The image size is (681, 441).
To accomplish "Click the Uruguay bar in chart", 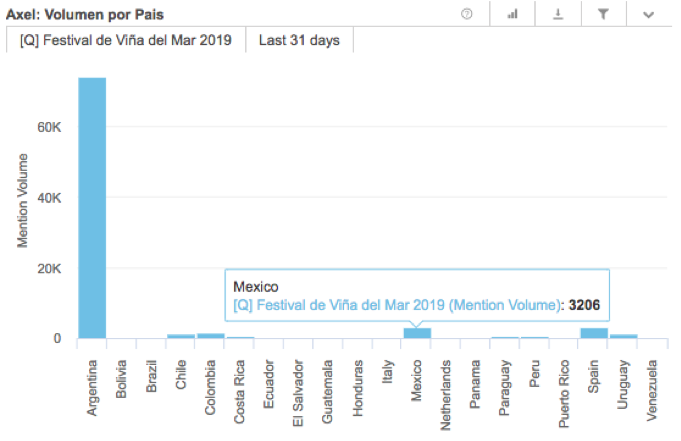I will pos(624,337).
